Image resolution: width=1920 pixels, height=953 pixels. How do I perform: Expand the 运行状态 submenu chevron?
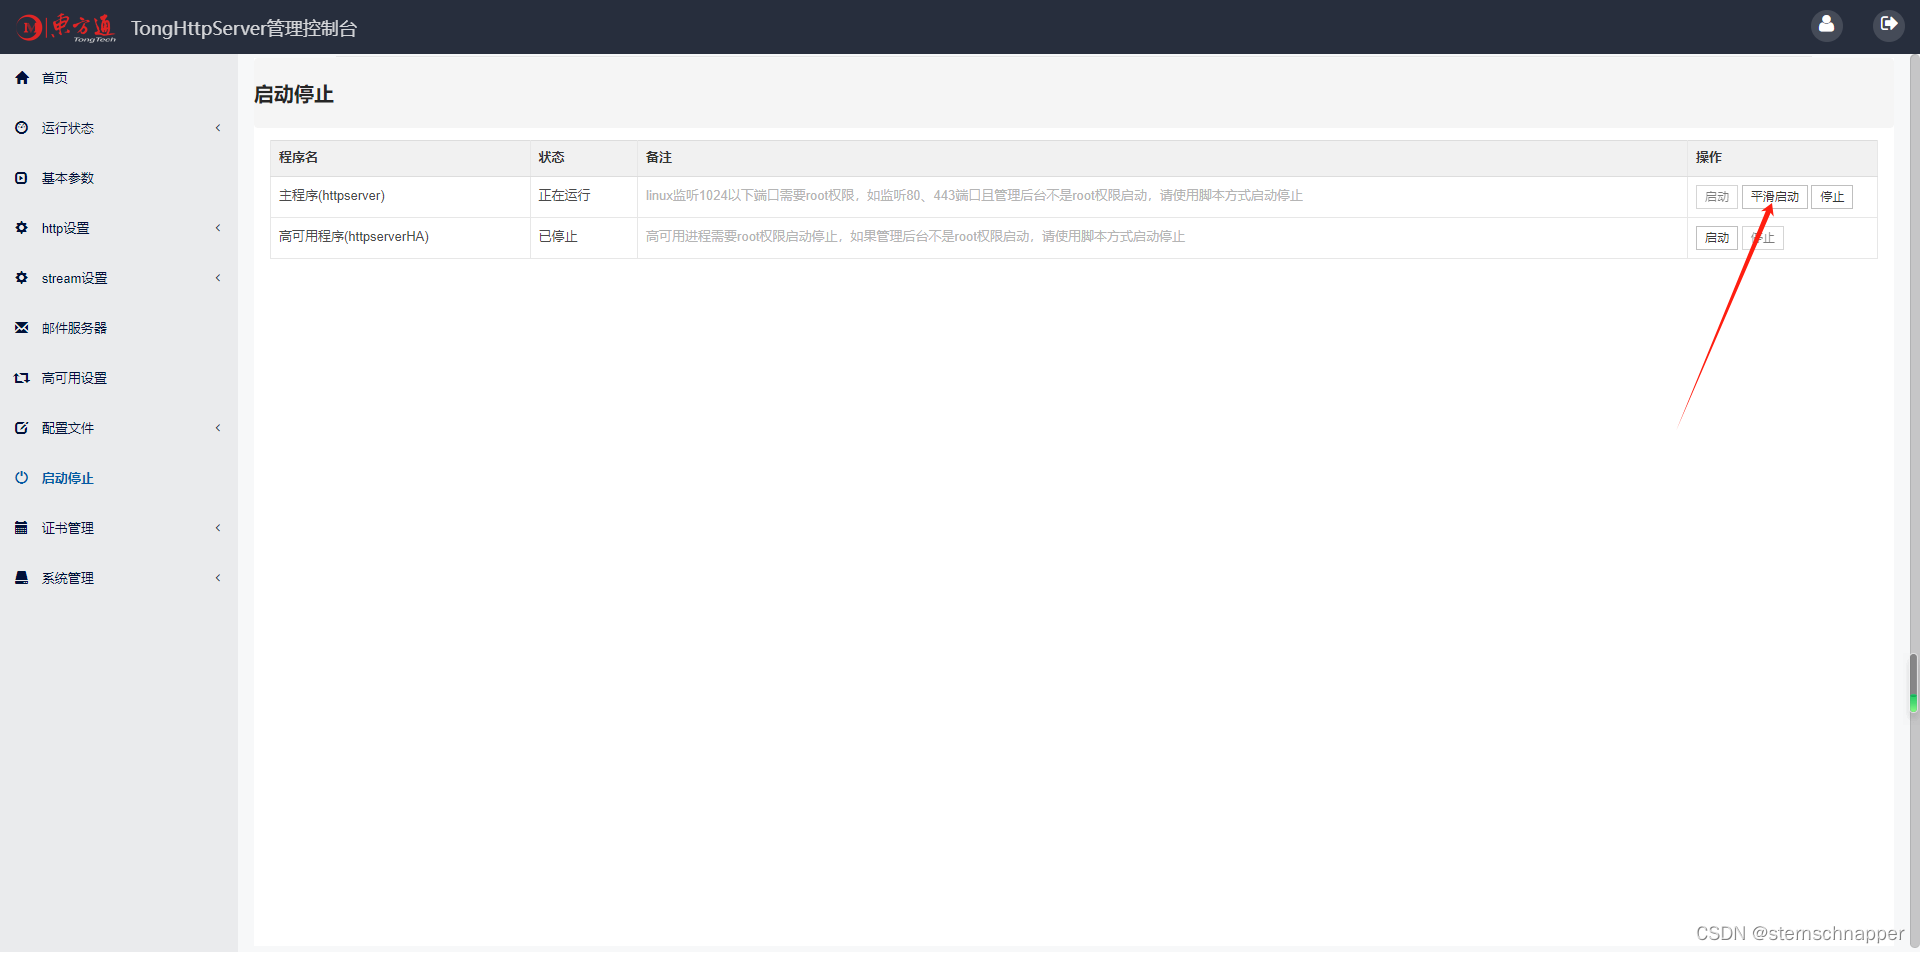pyautogui.click(x=218, y=128)
